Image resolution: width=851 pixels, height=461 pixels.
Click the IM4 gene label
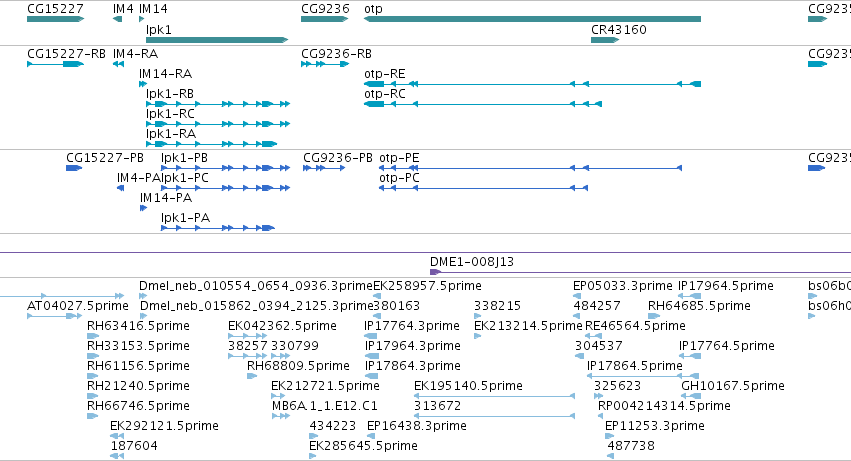[x=123, y=9]
